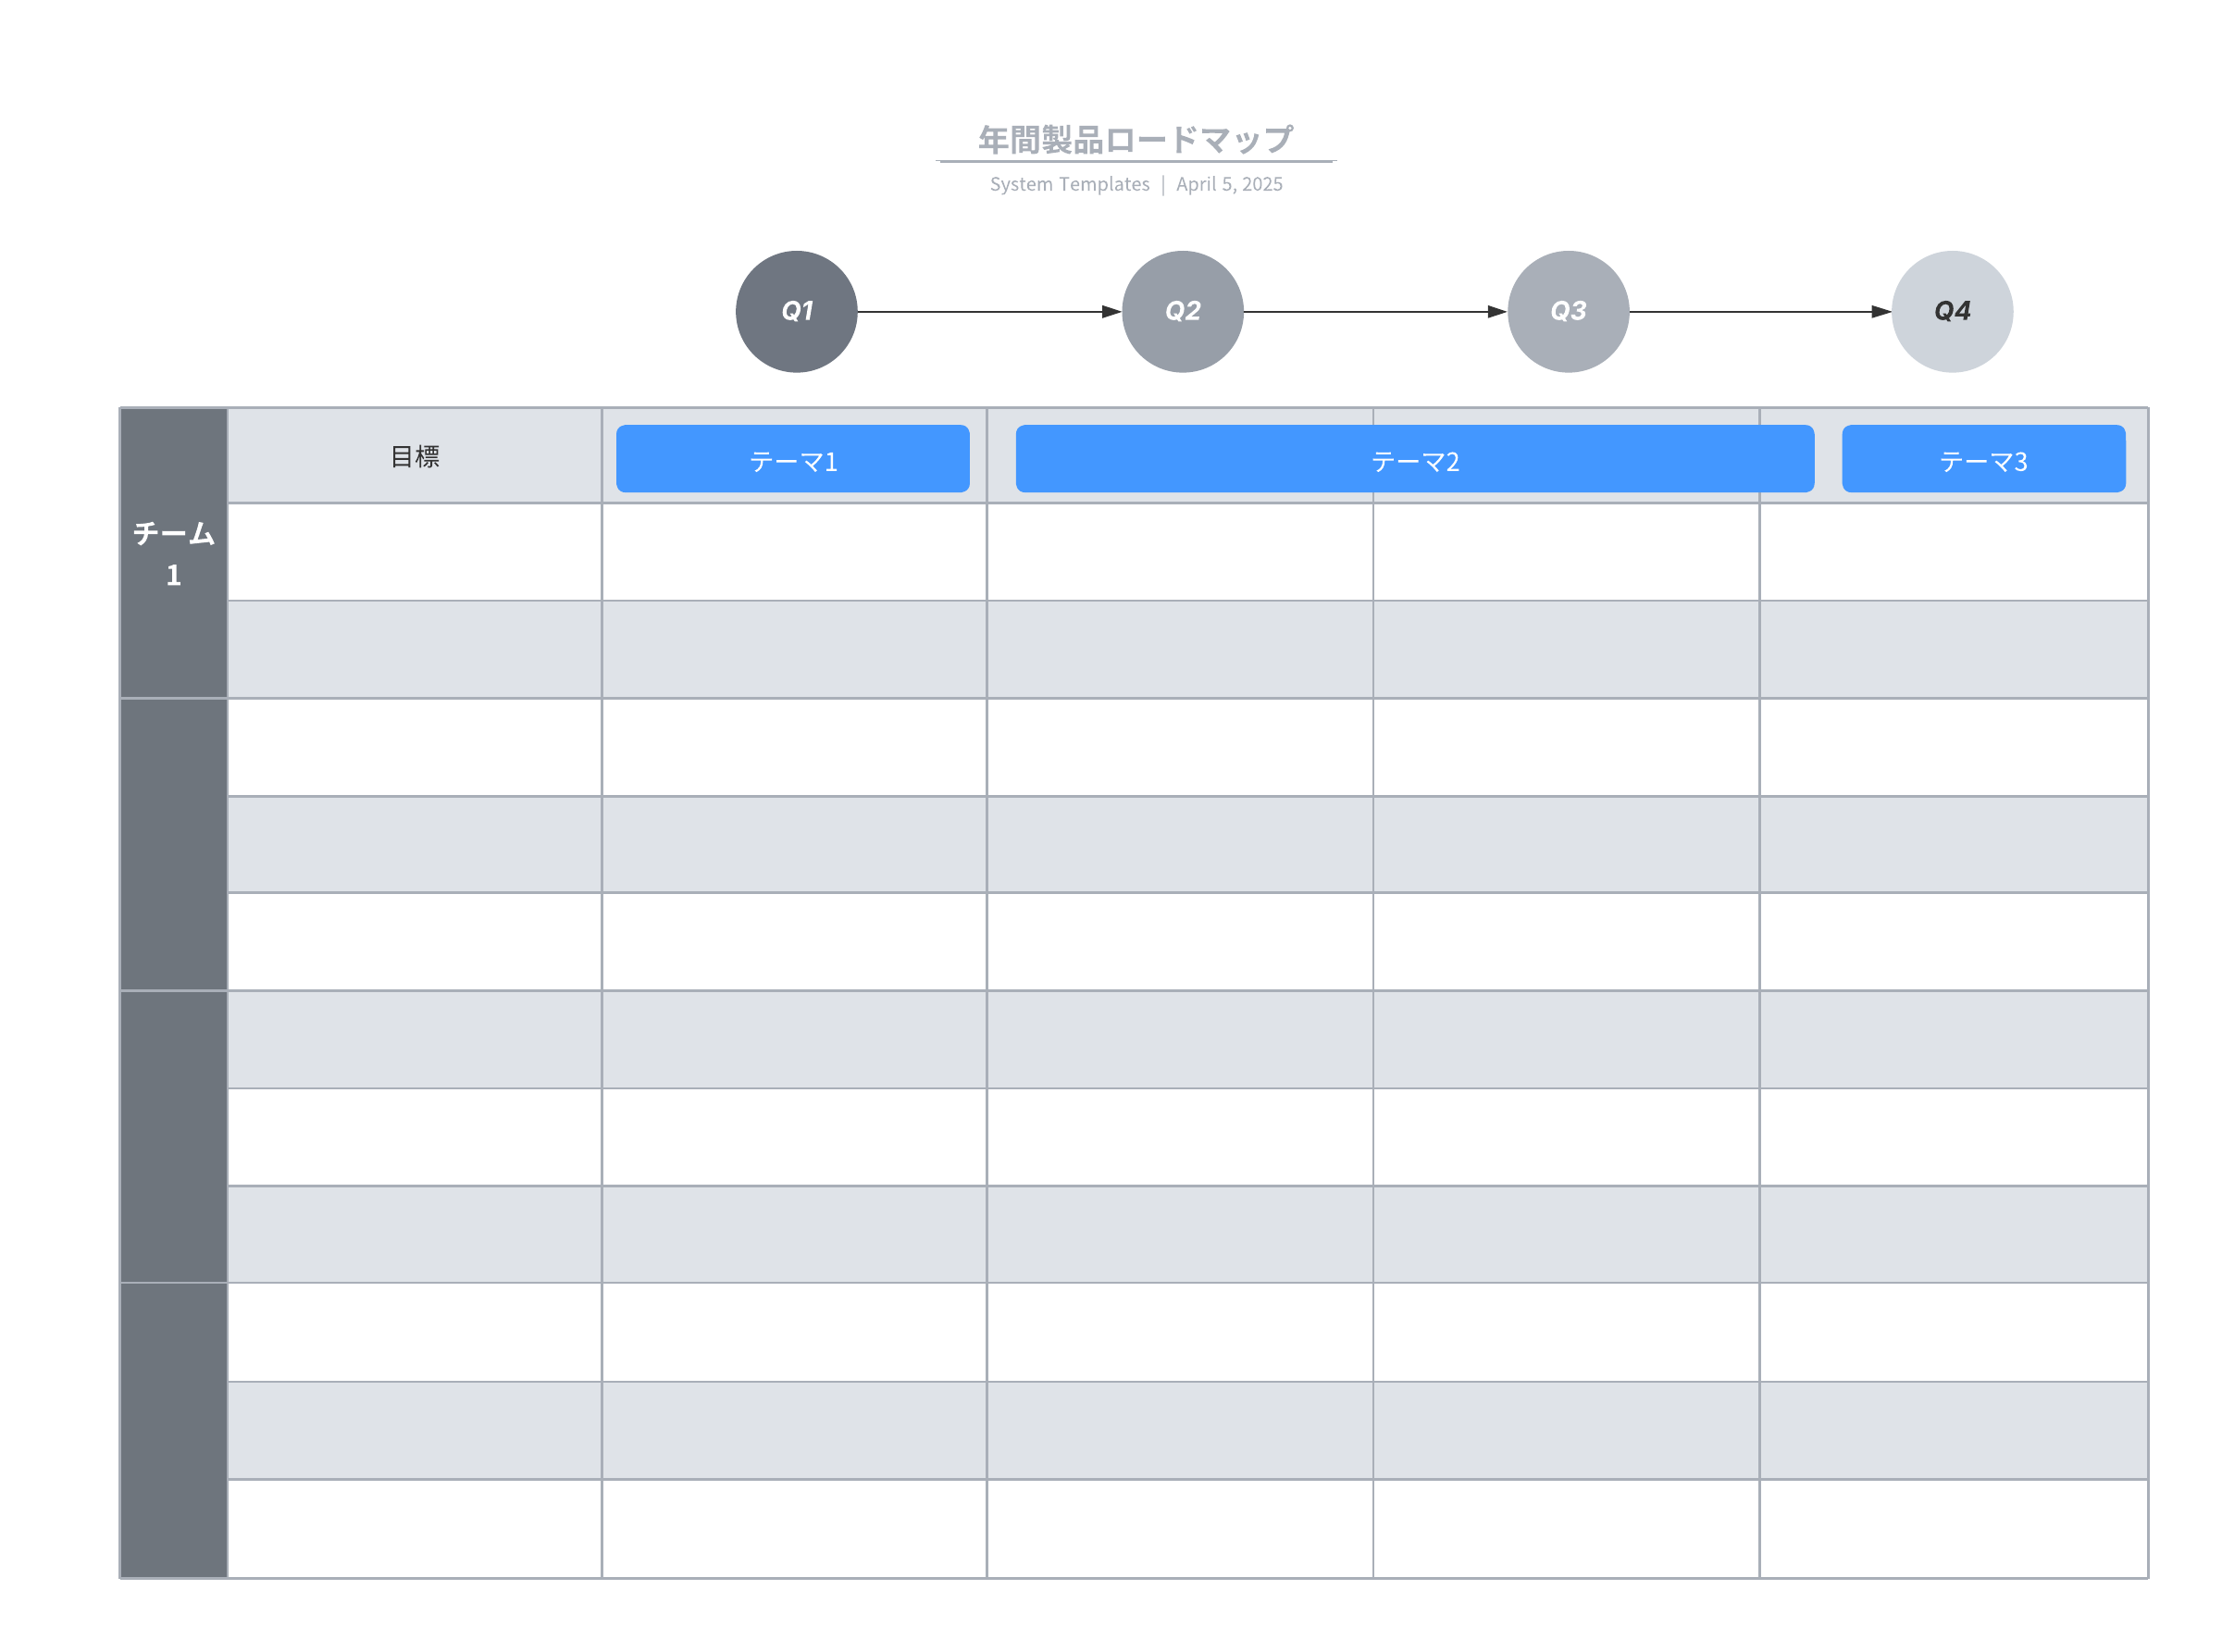Click the Q1 quarter circle
The image size is (2222, 1652).
(796, 311)
